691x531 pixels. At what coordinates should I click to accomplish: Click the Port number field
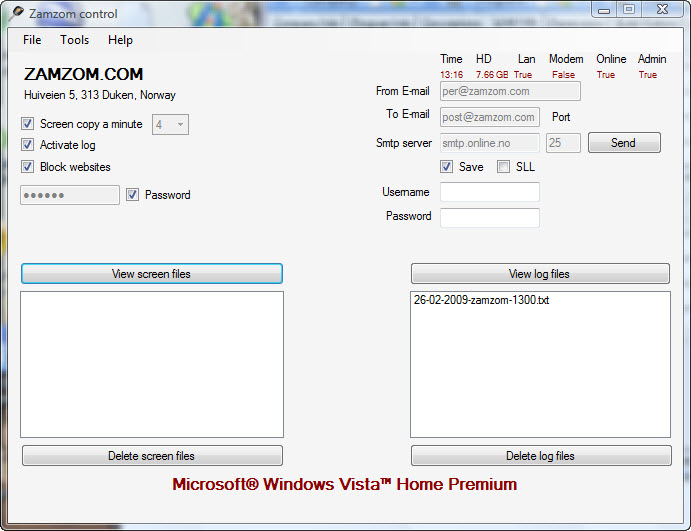563,143
